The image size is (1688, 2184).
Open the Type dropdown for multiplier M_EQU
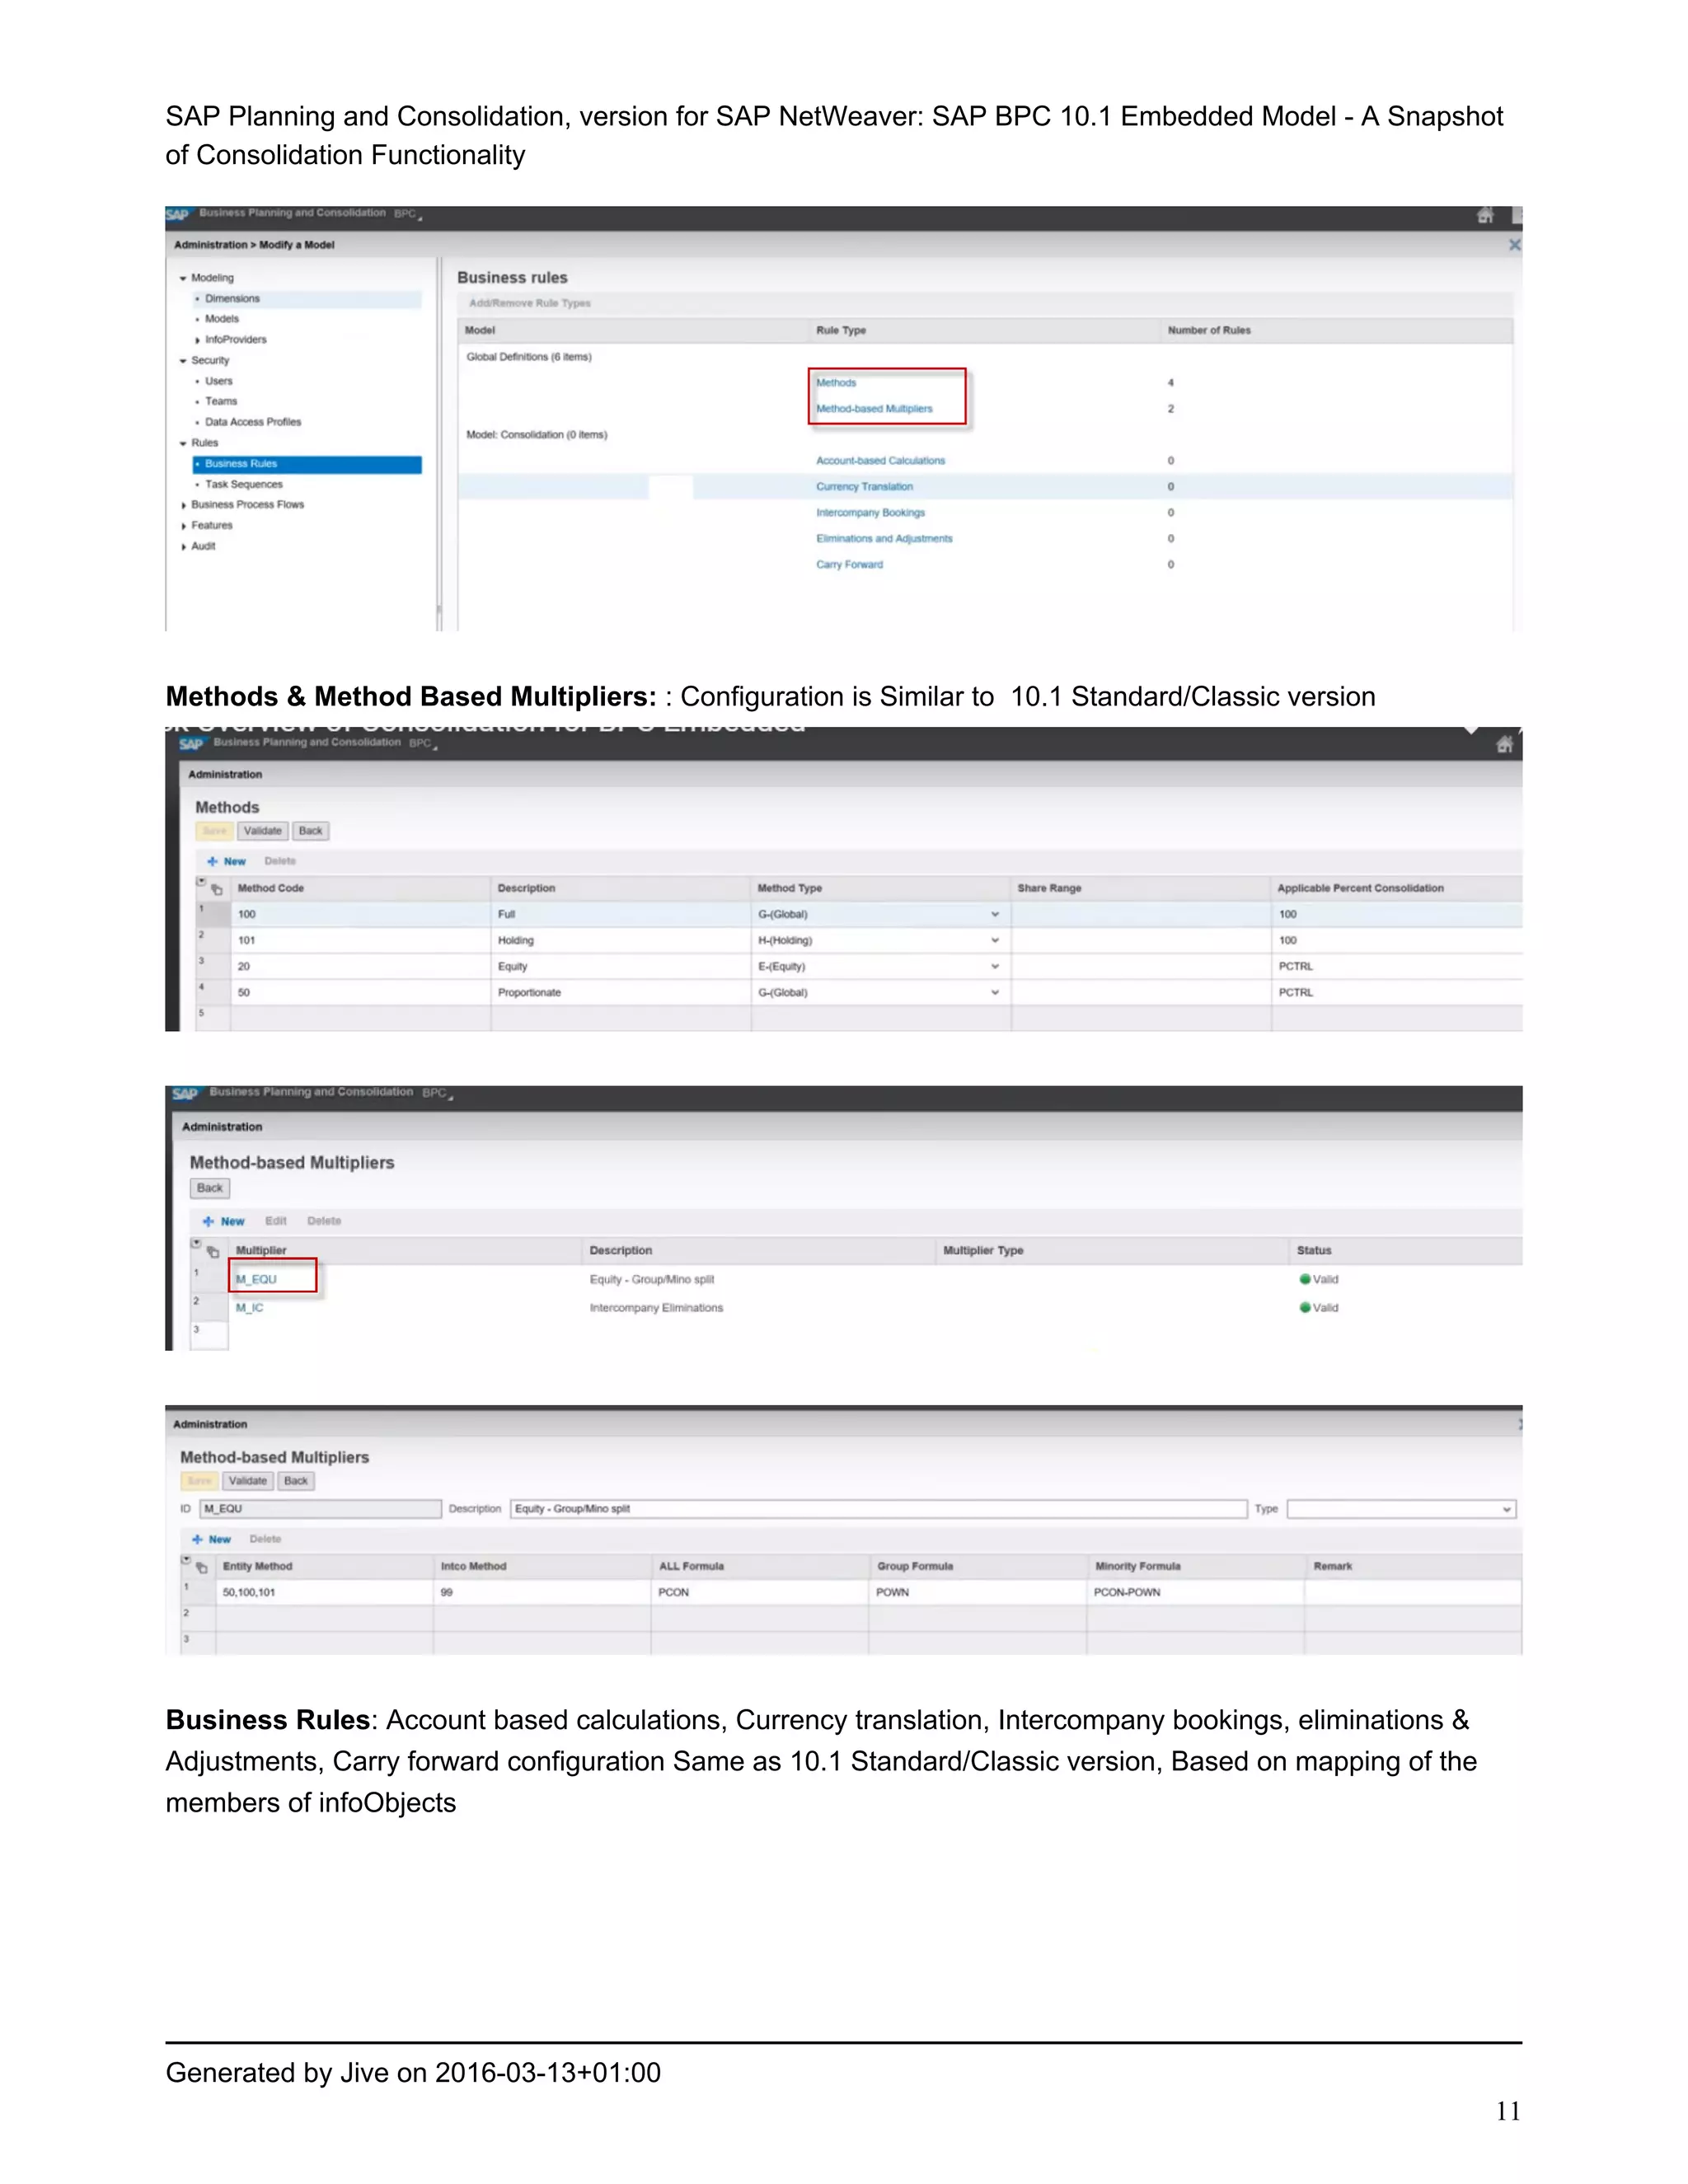click(x=1506, y=1509)
